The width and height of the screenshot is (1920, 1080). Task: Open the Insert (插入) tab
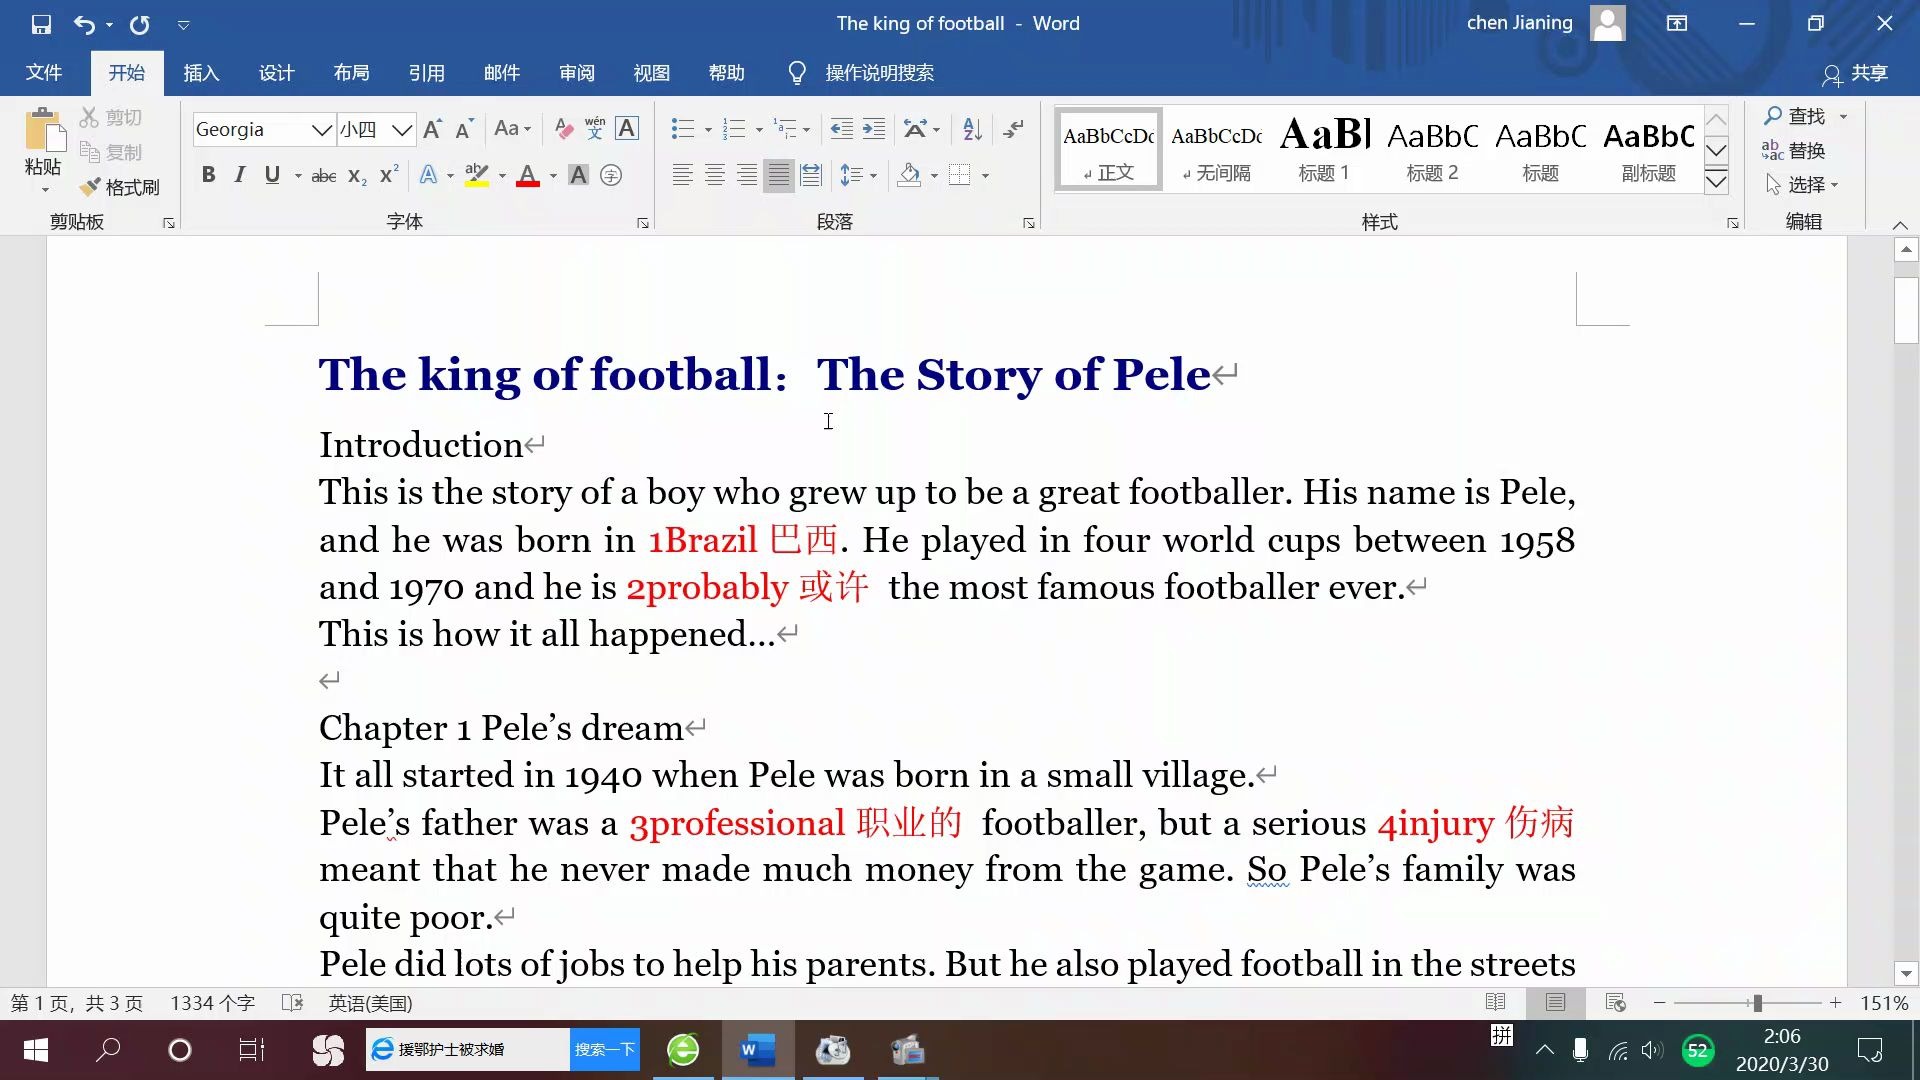click(x=201, y=73)
